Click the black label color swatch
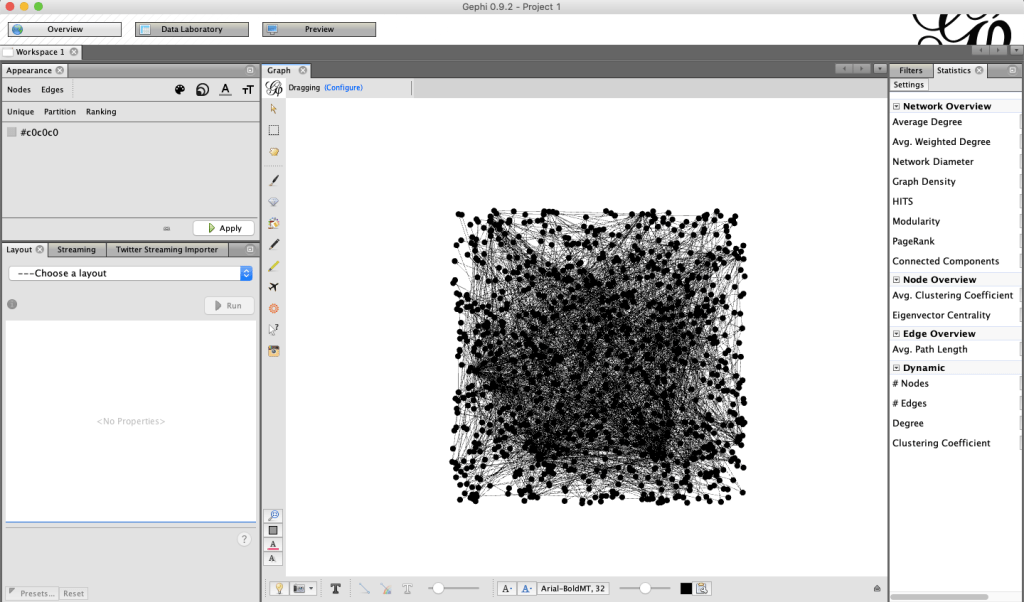 [x=686, y=588]
